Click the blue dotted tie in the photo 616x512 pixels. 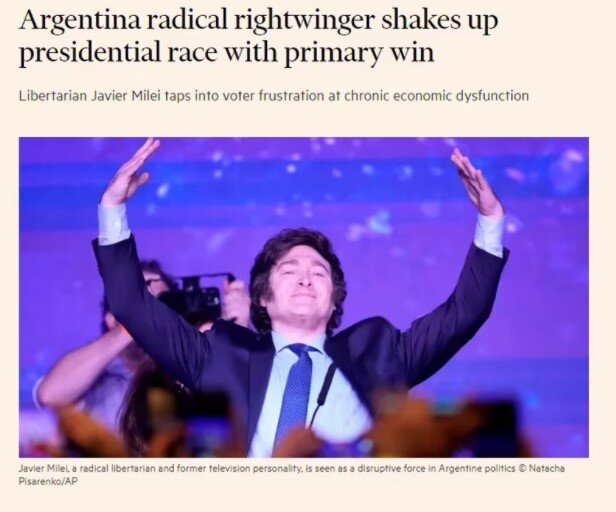click(297, 387)
